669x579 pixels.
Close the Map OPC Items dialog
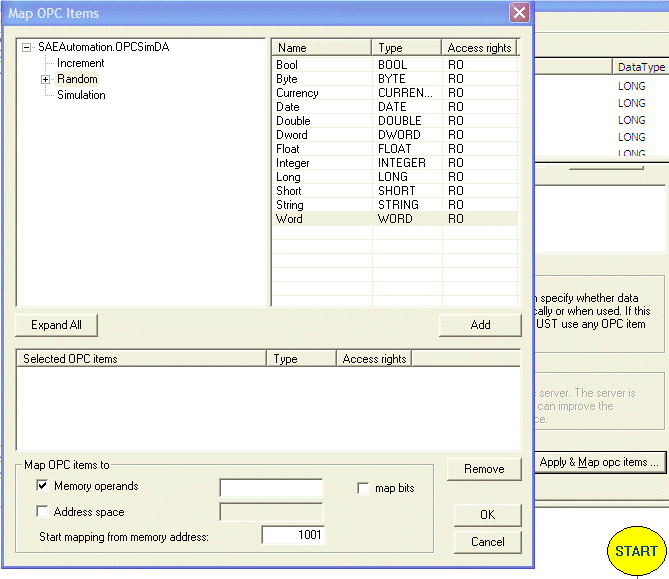[519, 13]
